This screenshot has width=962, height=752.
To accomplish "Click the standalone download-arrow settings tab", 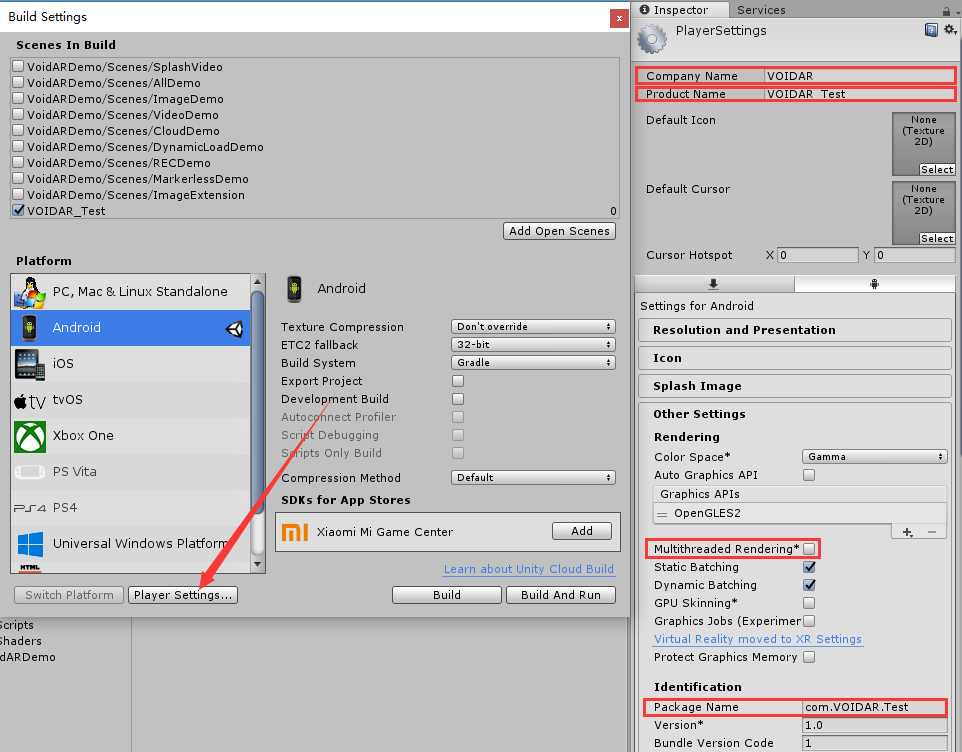I will pos(714,284).
